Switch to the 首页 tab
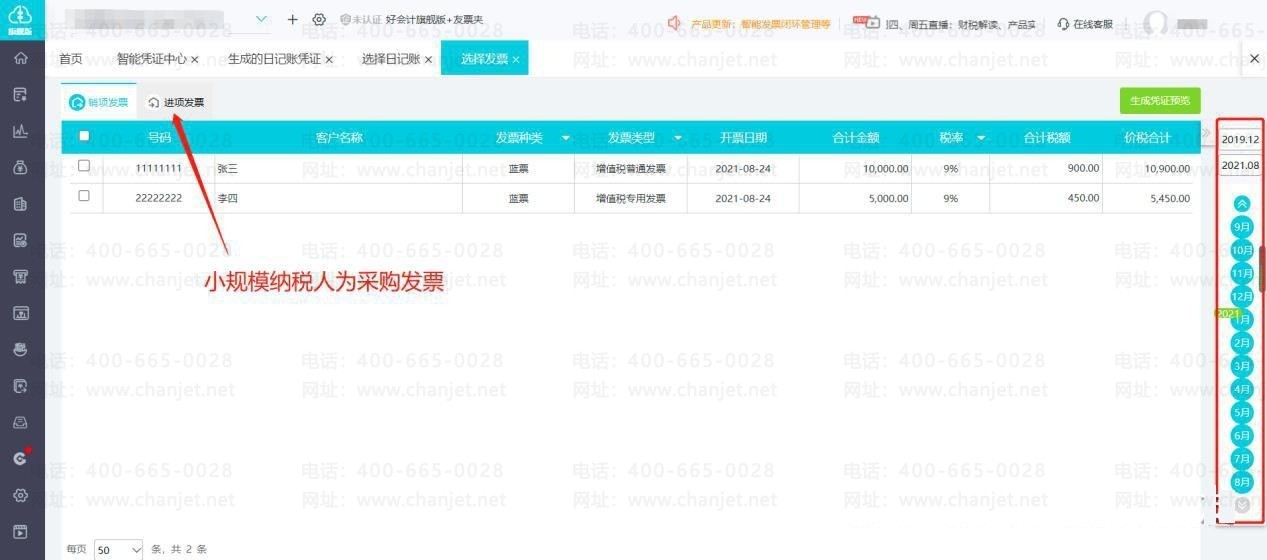Screen dimensions: 1267x560 [x=71, y=59]
